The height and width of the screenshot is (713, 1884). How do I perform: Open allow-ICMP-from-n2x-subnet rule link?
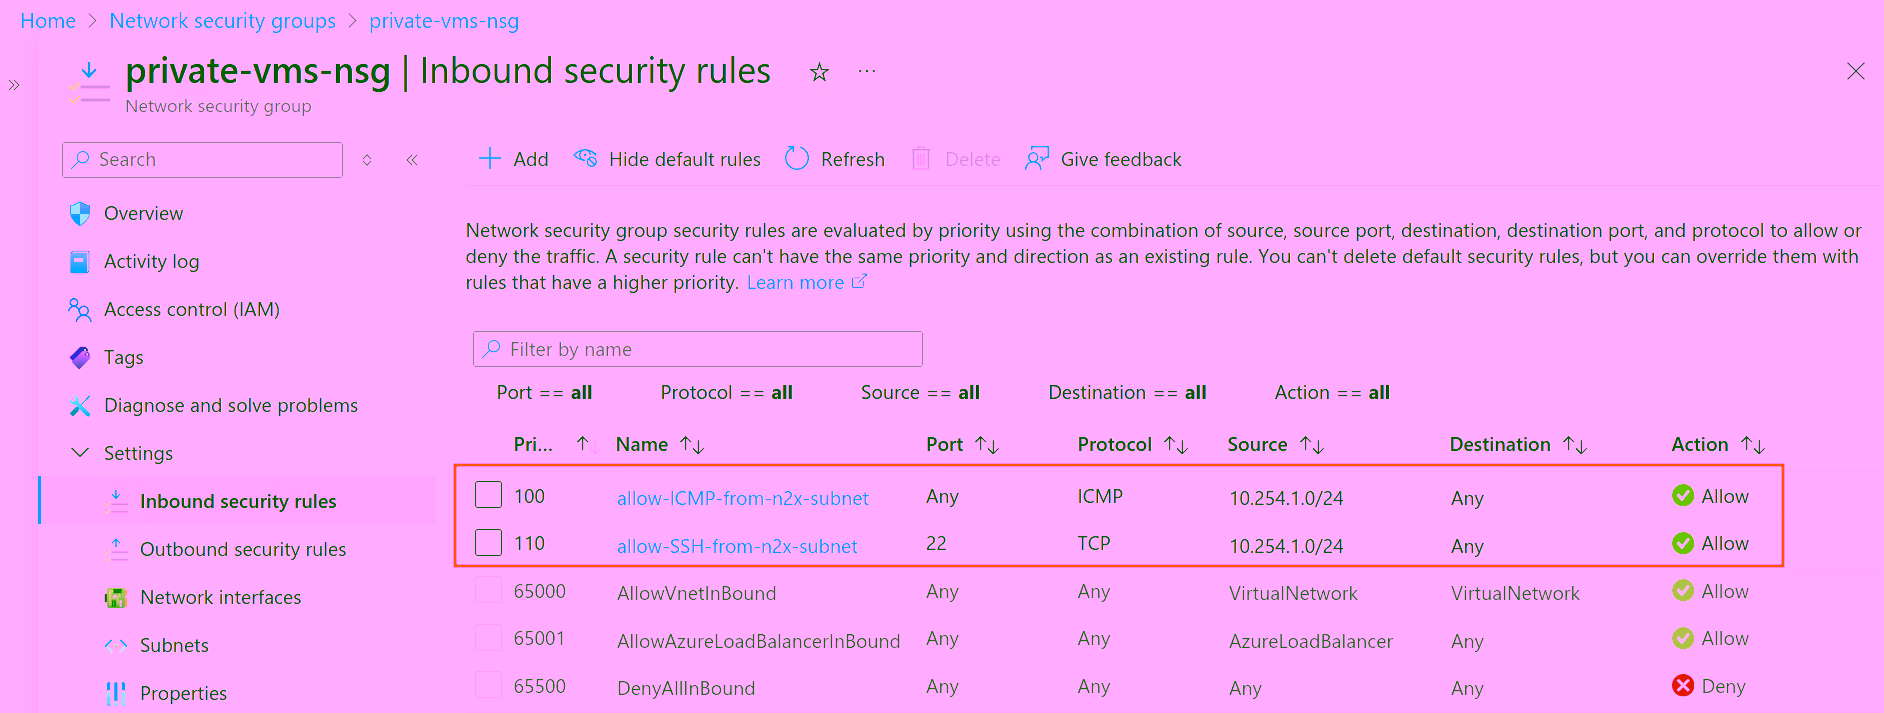click(x=742, y=498)
